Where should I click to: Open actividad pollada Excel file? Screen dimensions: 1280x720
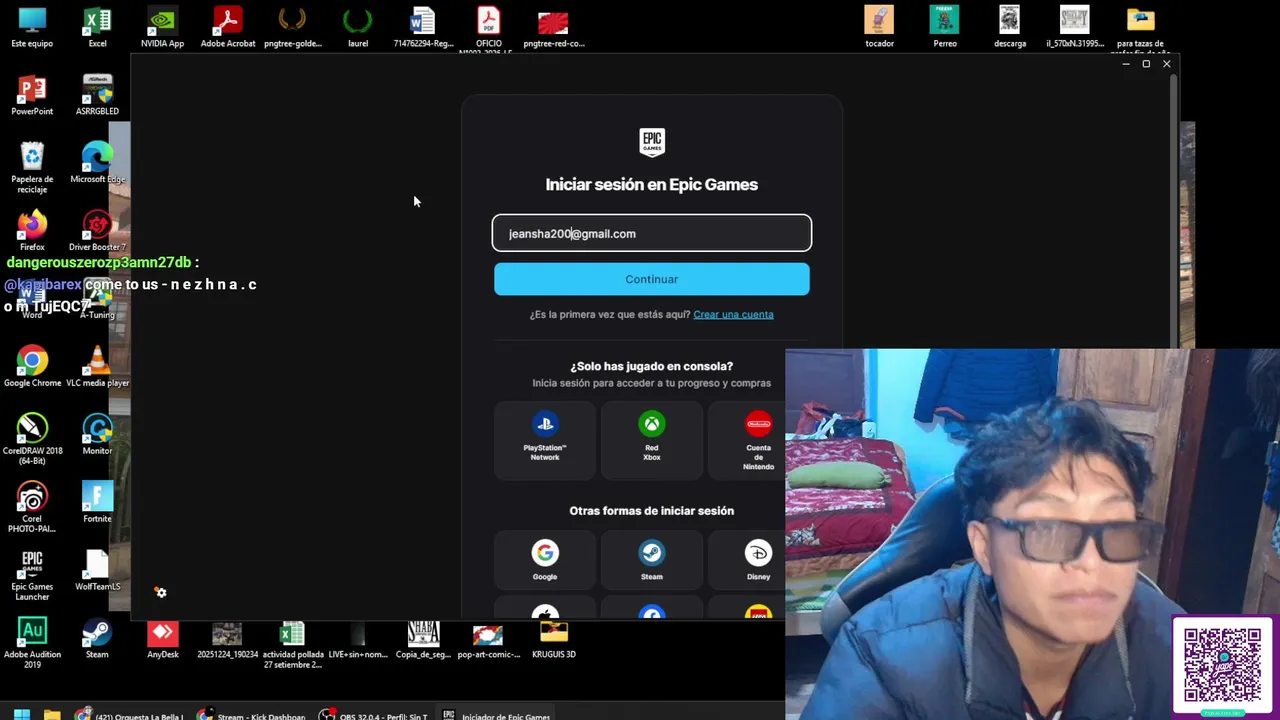[292, 644]
